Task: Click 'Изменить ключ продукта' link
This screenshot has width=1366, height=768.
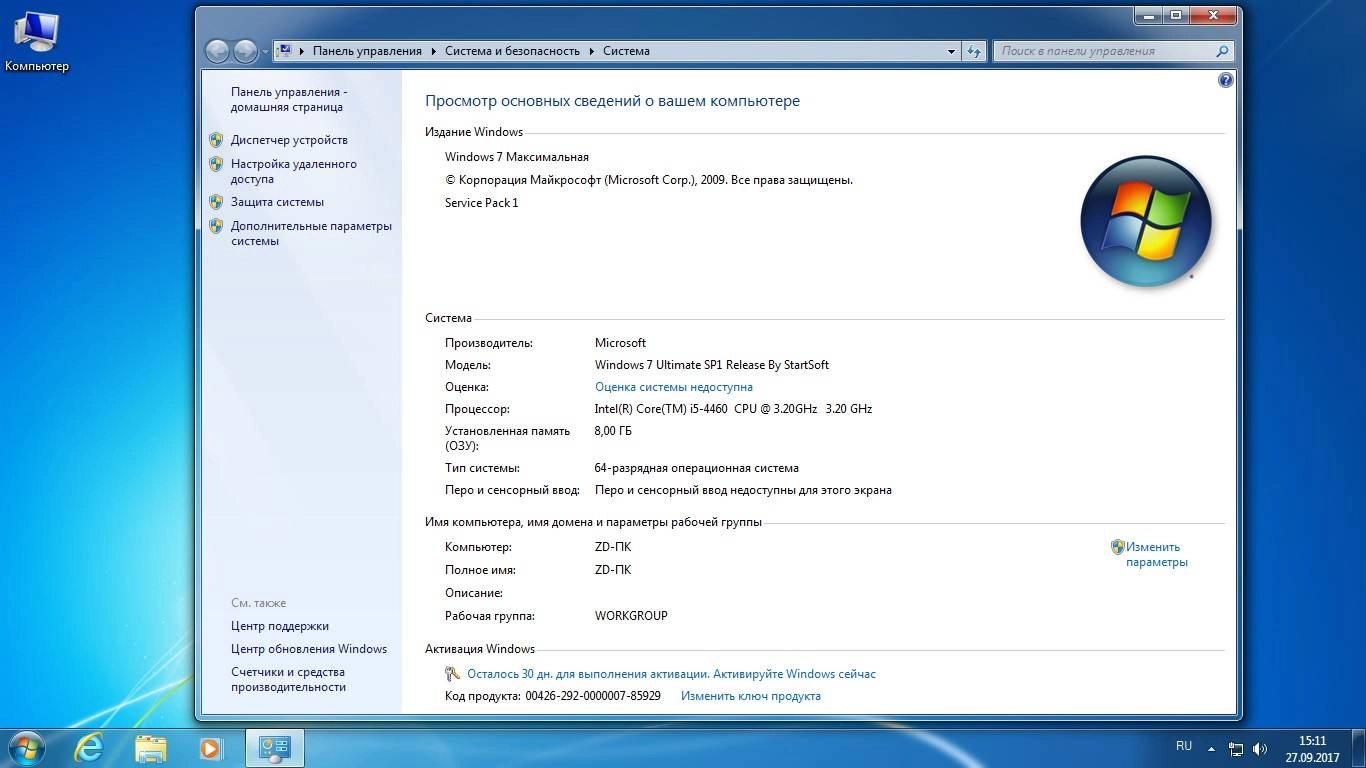Action: click(751, 696)
